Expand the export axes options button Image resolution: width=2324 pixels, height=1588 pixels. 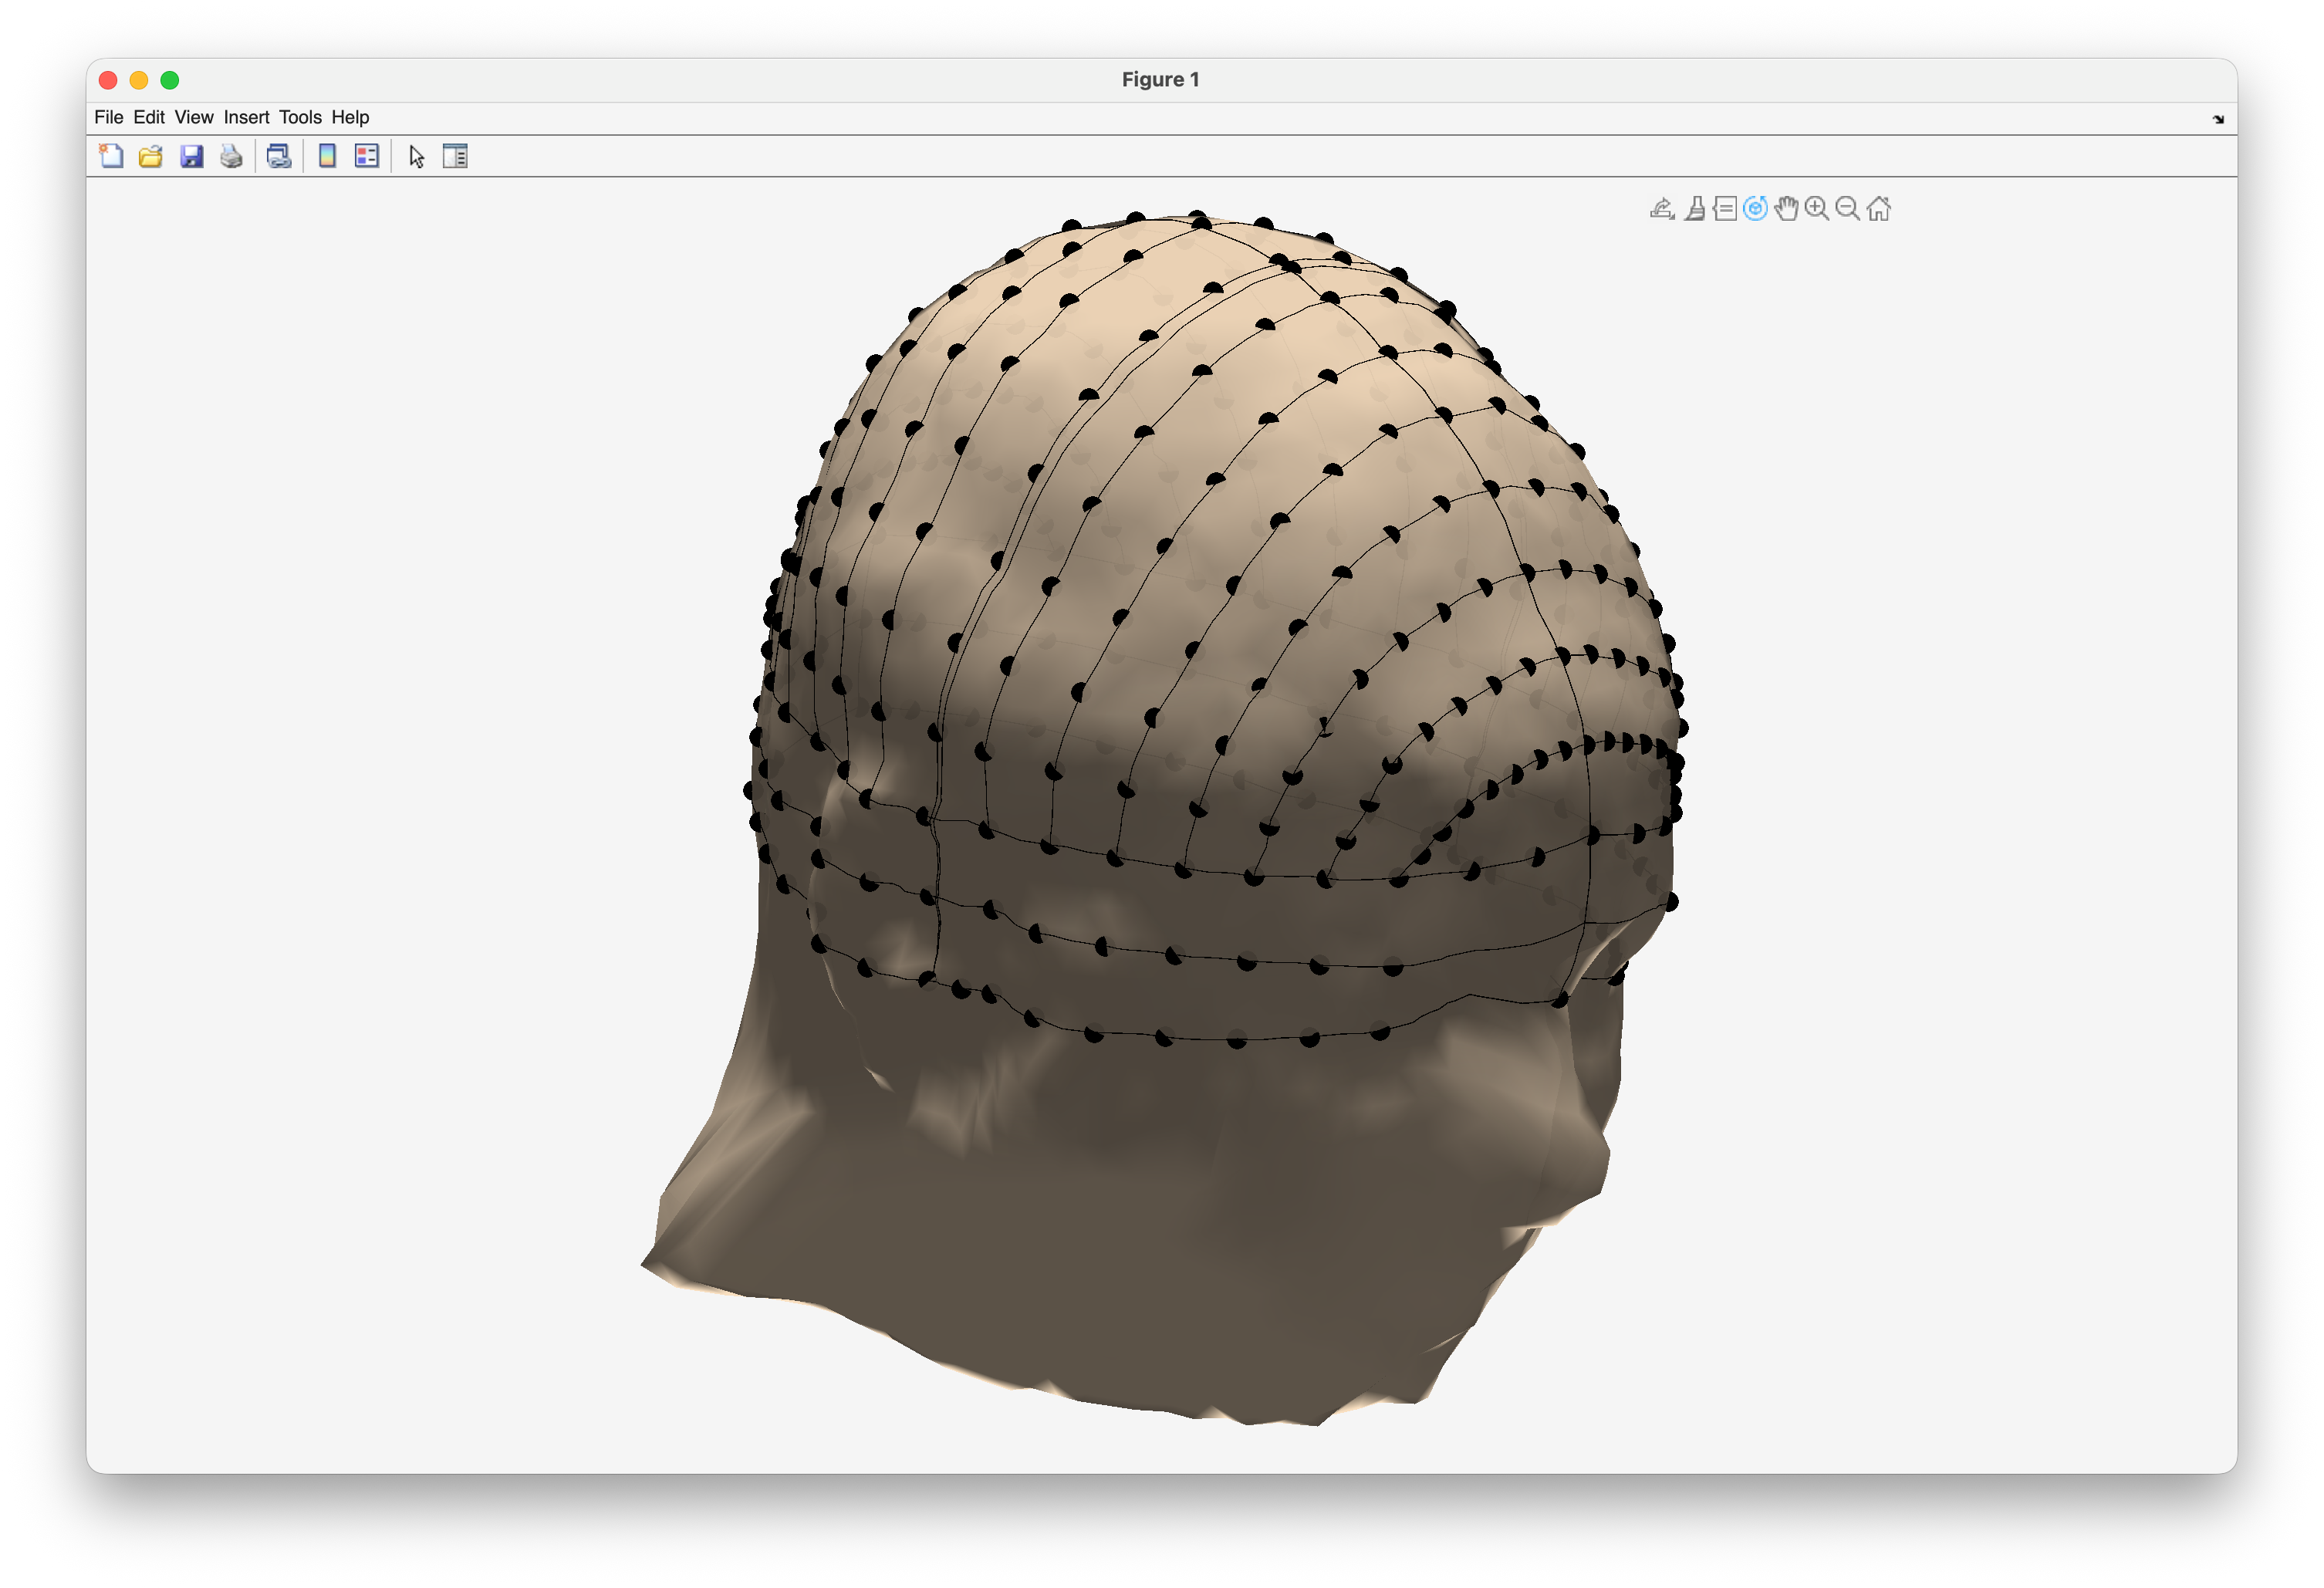tap(1662, 208)
